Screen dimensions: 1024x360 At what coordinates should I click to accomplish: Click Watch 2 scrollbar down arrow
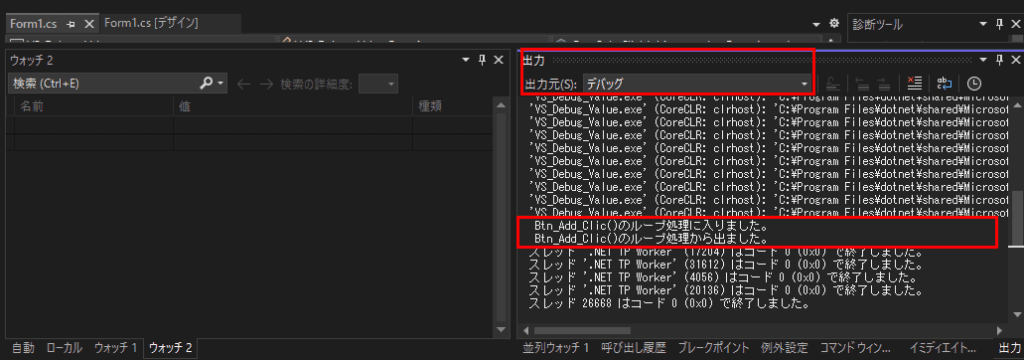coord(501,330)
